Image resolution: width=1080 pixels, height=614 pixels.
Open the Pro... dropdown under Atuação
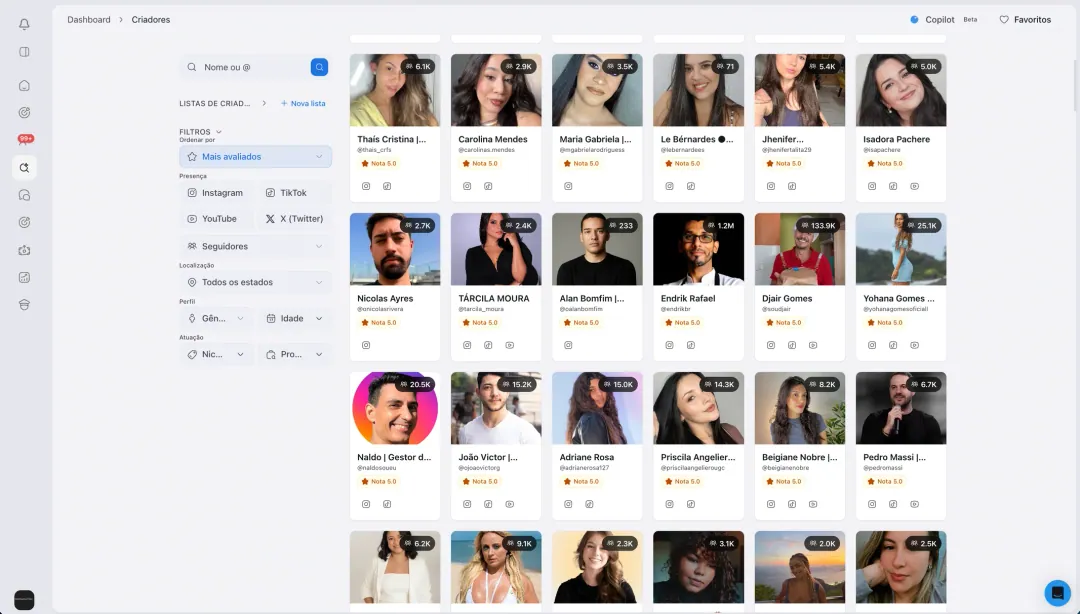[x=295, y=354]
